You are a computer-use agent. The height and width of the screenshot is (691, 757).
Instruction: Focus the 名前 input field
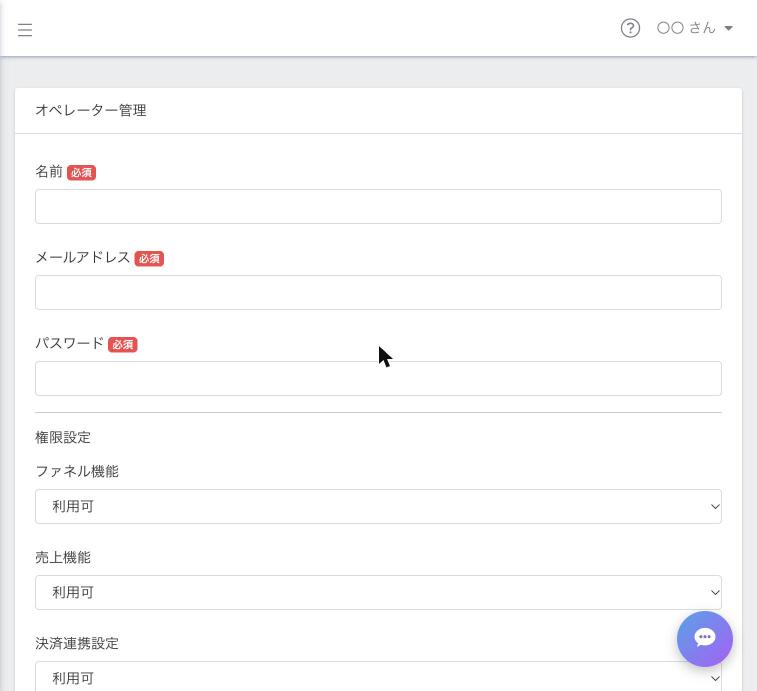(x=378, y=206)
